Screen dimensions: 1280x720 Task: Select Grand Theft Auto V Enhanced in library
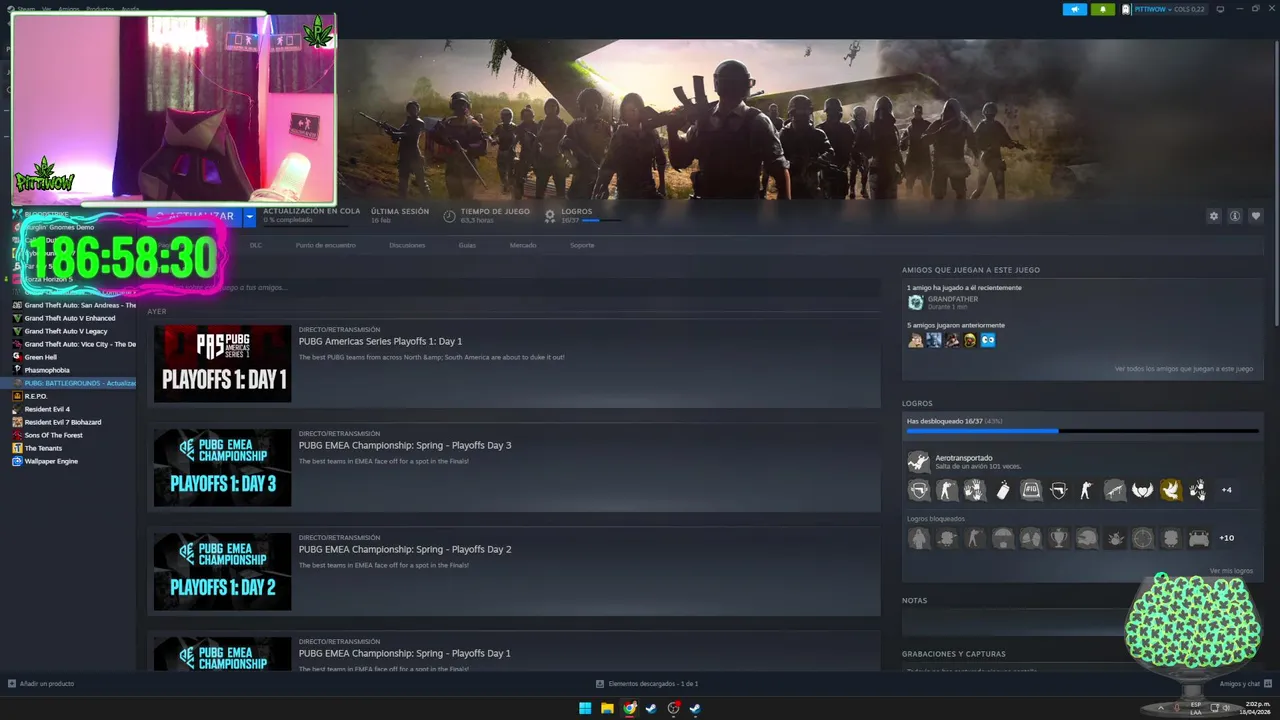pyautogui.click(x=70, y=318)
